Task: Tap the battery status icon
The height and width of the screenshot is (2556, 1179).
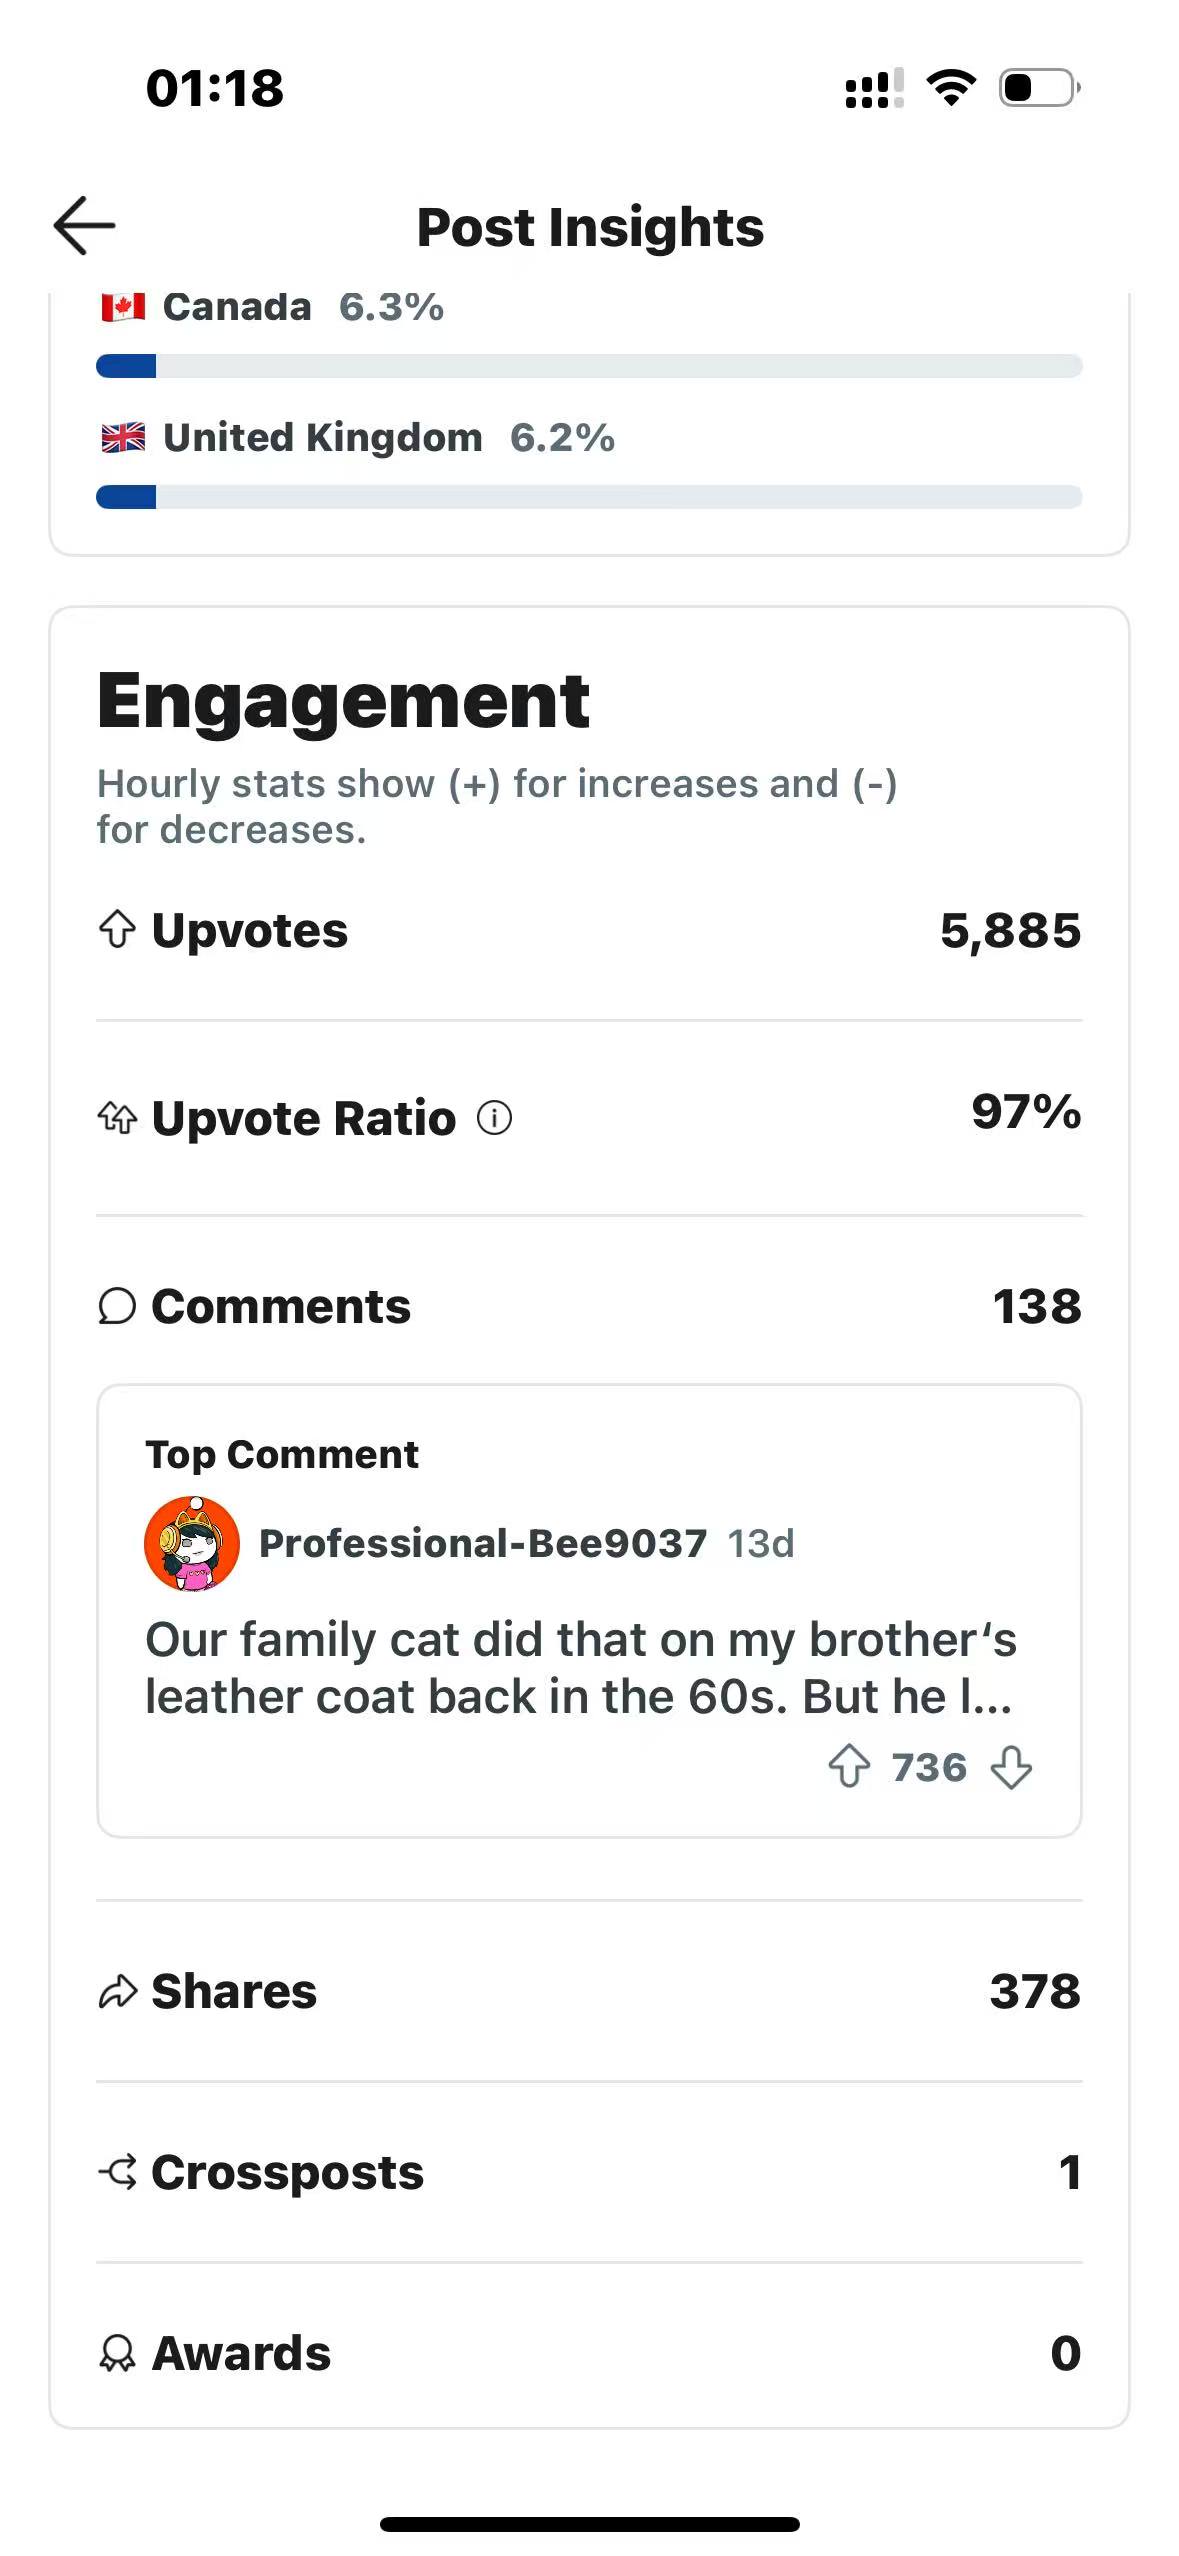Action: coord(1039,88)
